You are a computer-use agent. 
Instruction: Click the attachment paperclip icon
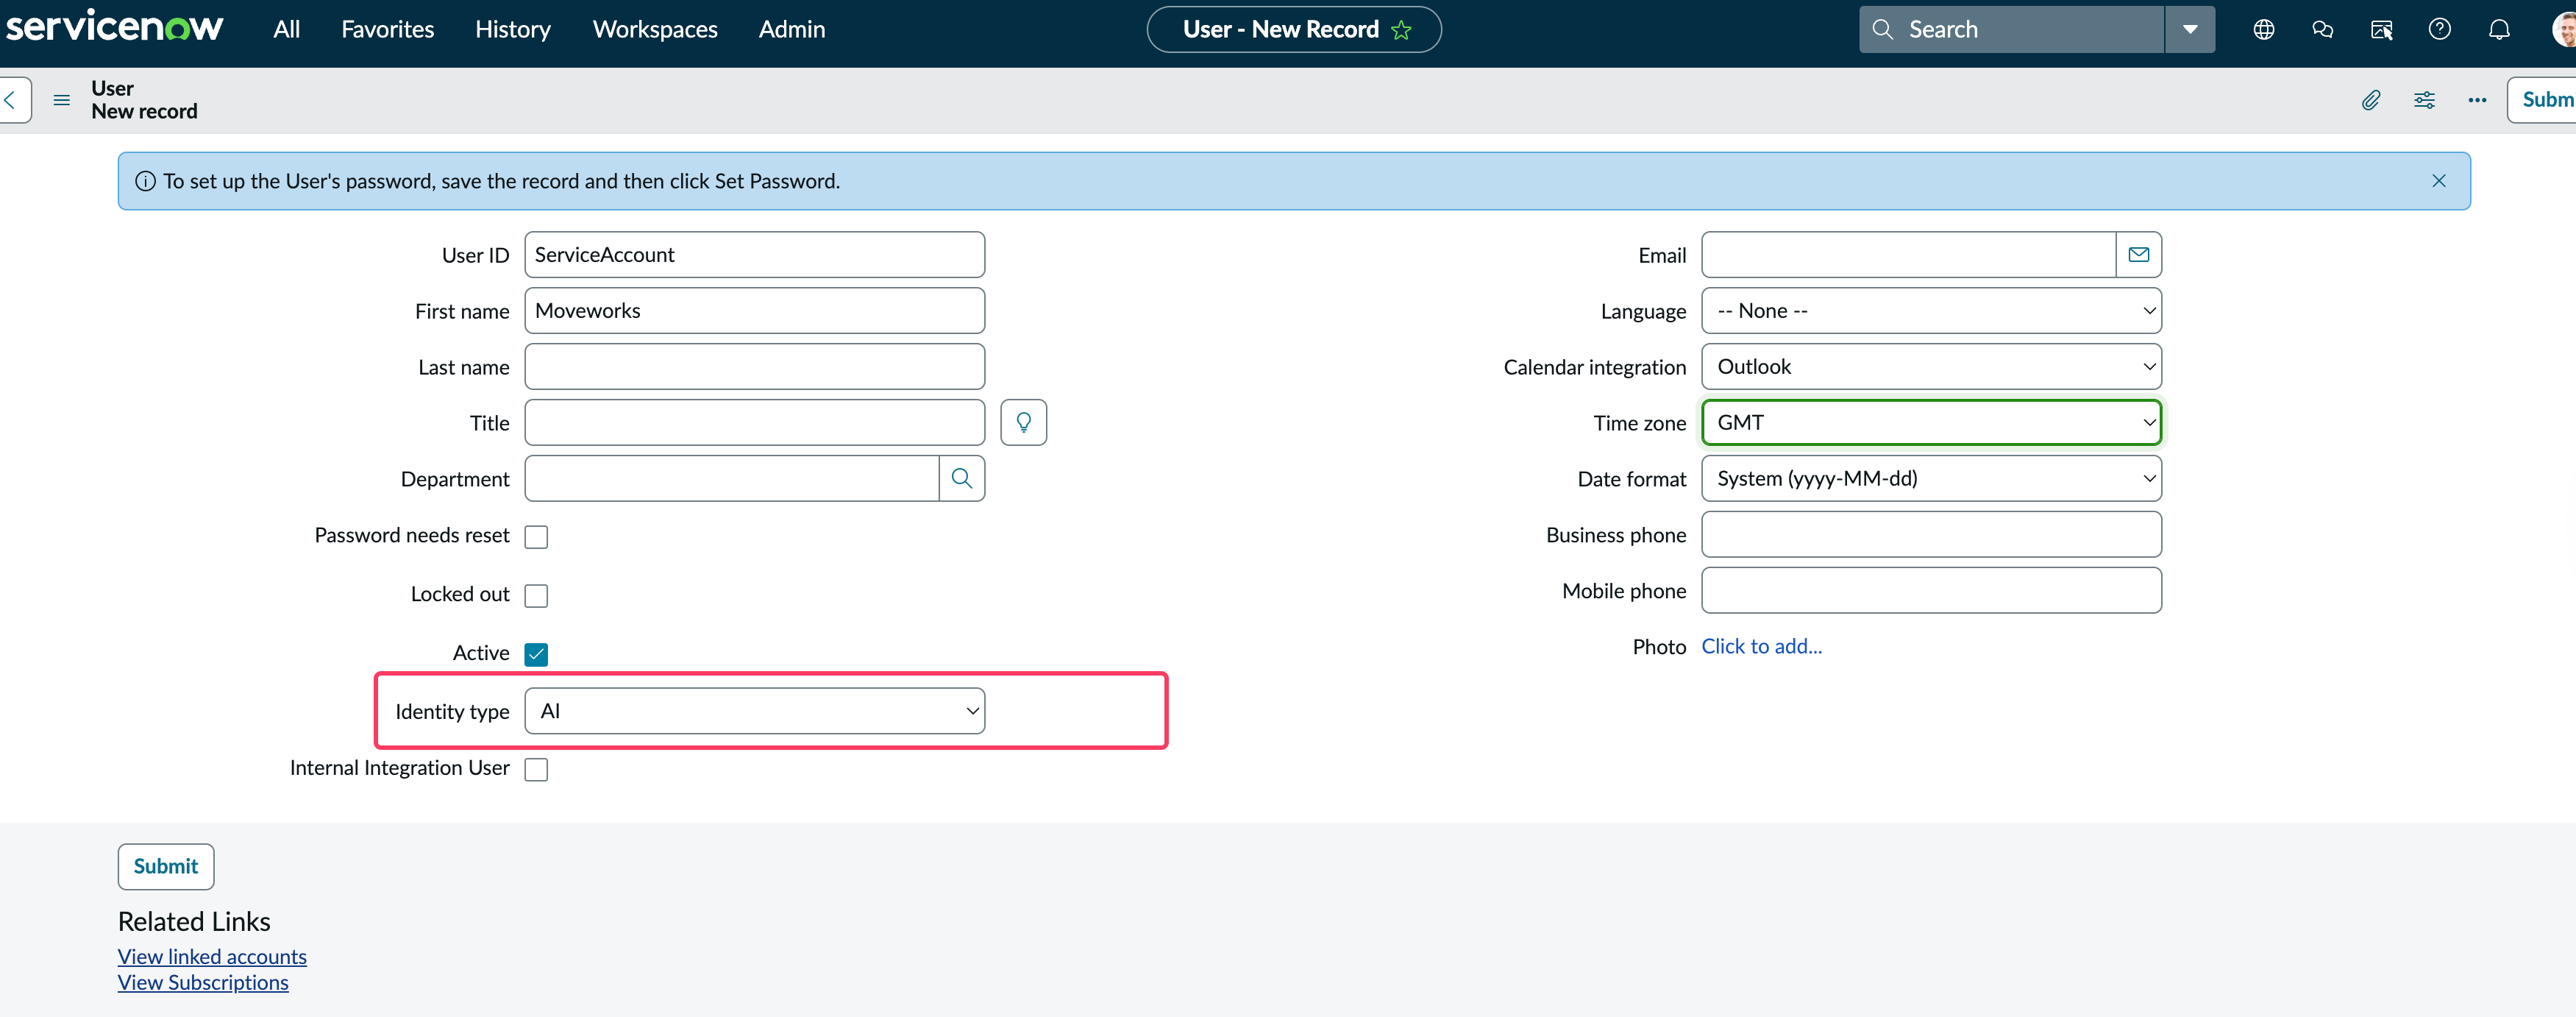coord(2370,100)
